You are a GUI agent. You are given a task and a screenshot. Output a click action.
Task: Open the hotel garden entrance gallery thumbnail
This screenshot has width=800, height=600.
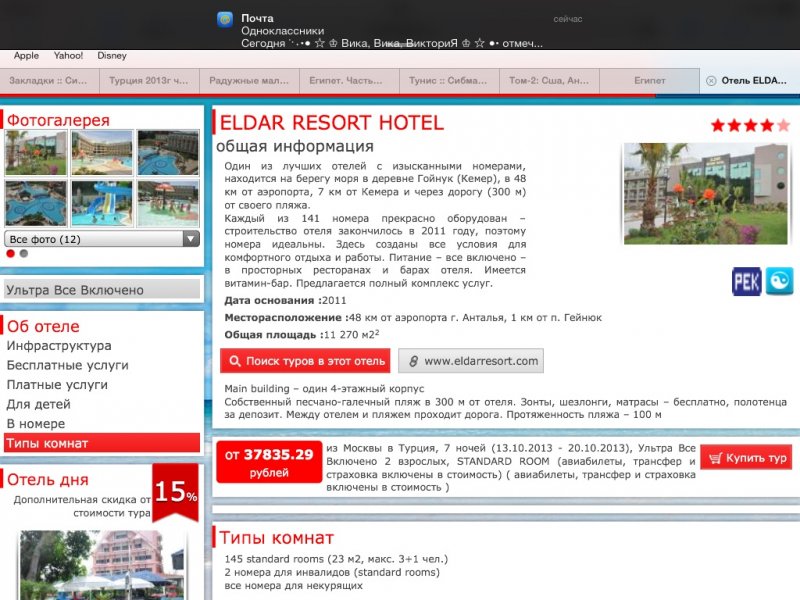[36, 153]
